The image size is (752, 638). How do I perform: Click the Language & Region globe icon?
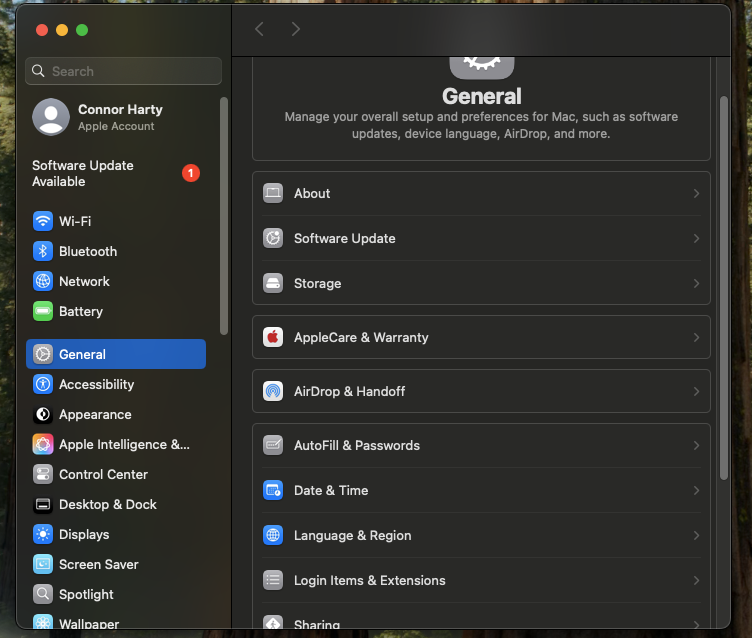pyautogui.click(x=273, y=535)
